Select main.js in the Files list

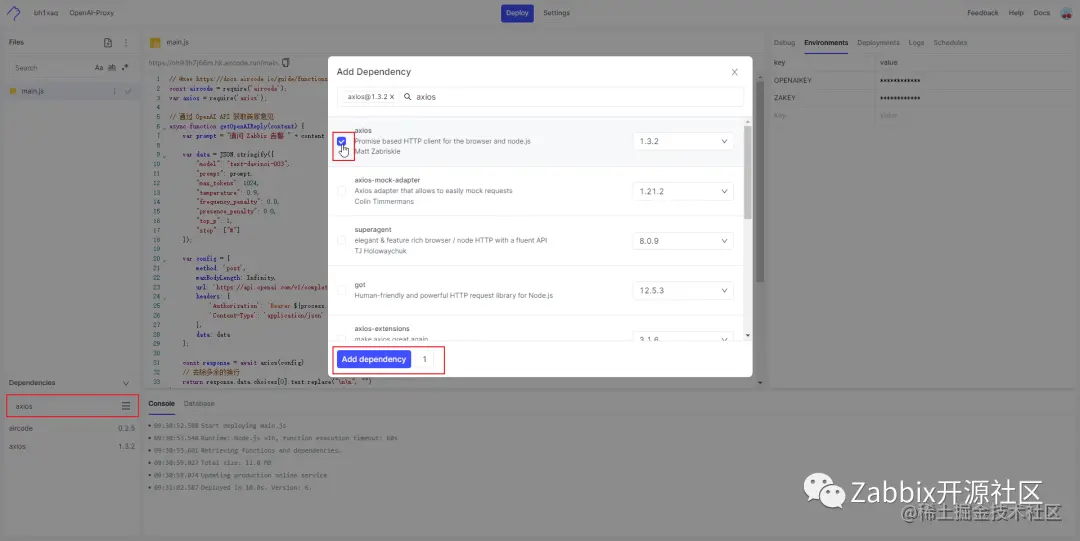tap(72, 91)
